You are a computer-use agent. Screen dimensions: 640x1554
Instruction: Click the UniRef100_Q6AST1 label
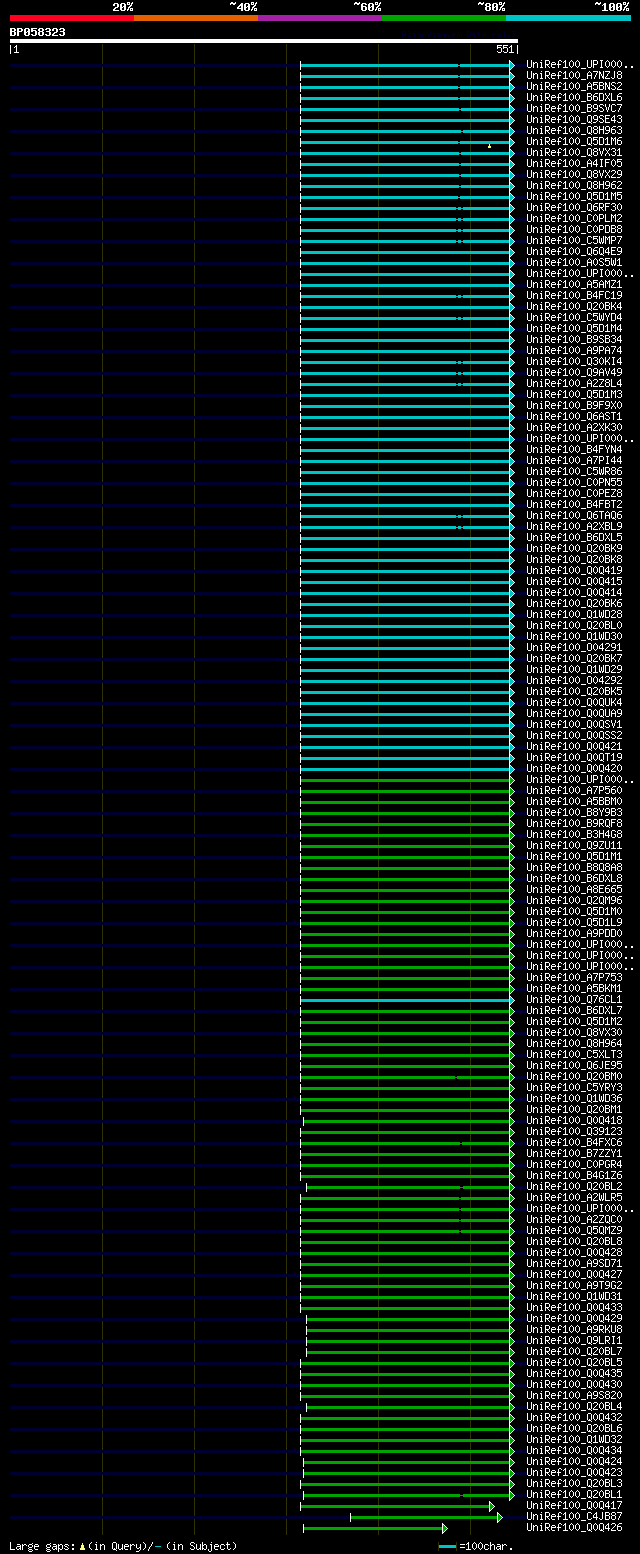tap(574, 416)
